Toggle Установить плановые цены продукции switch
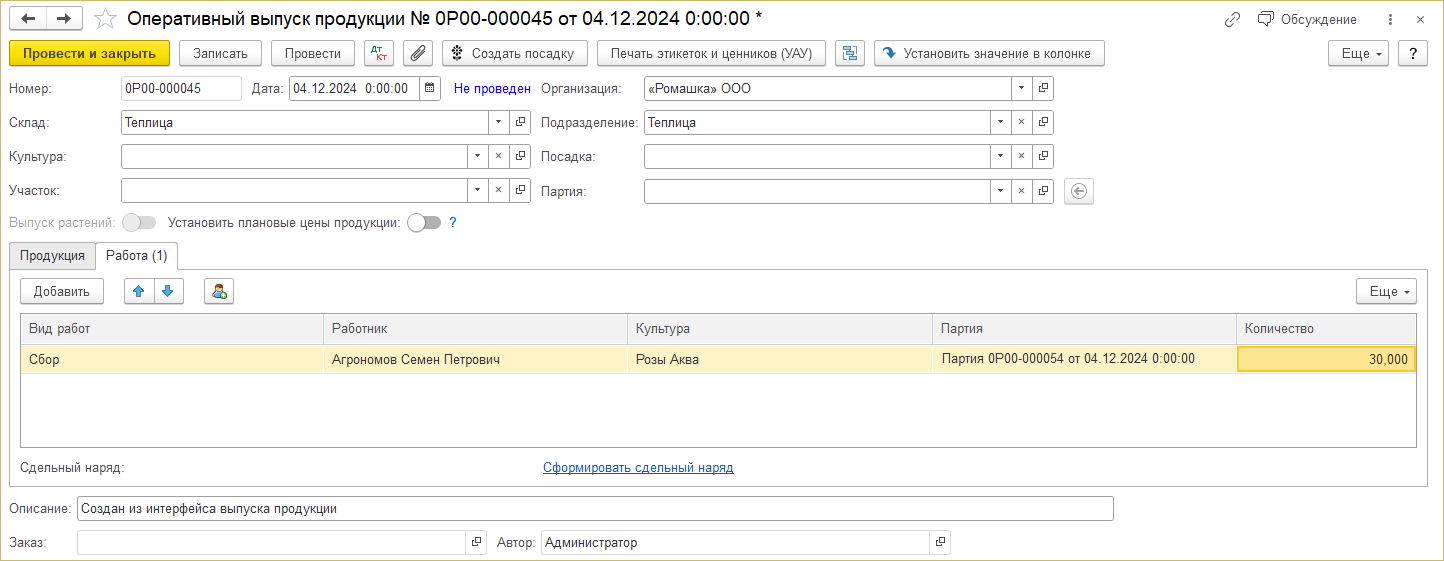This screenshot has height=561, width=1444. [424, 223]
